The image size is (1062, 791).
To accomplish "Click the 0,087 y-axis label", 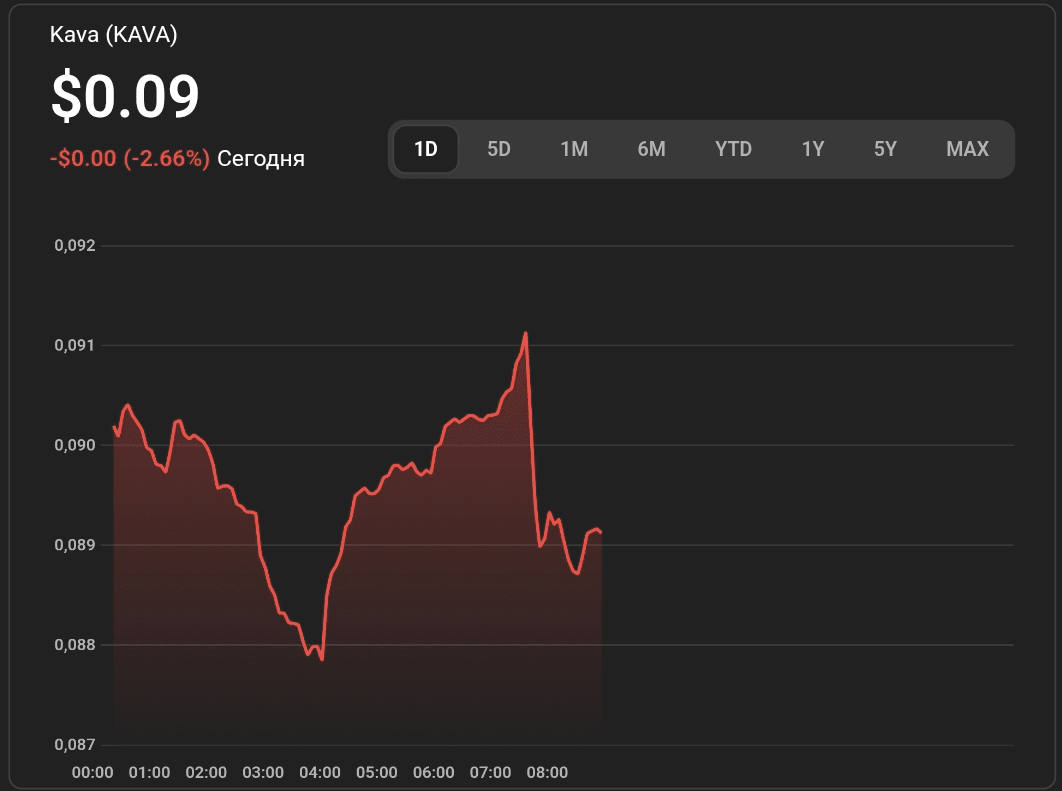I will coord(75,744).
